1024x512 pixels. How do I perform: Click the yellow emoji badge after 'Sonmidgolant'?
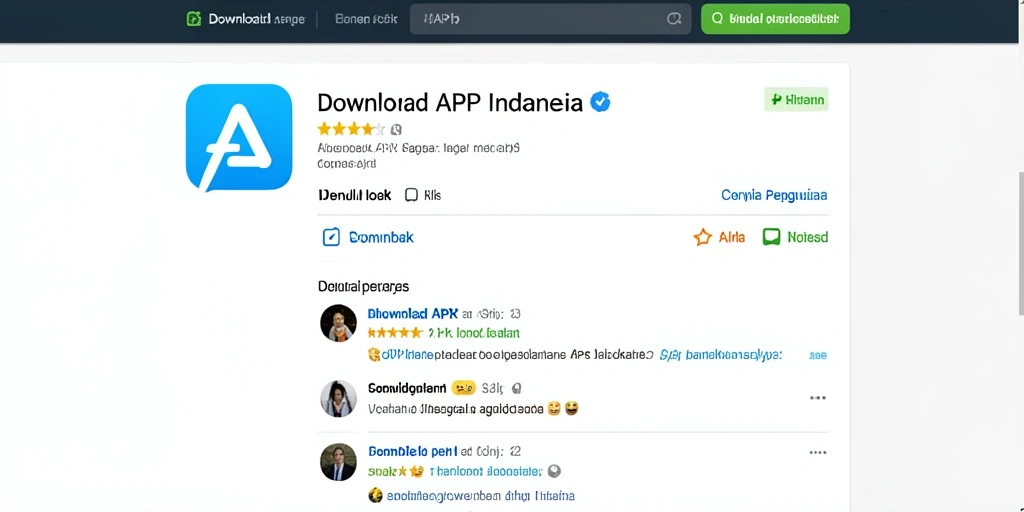463,388
